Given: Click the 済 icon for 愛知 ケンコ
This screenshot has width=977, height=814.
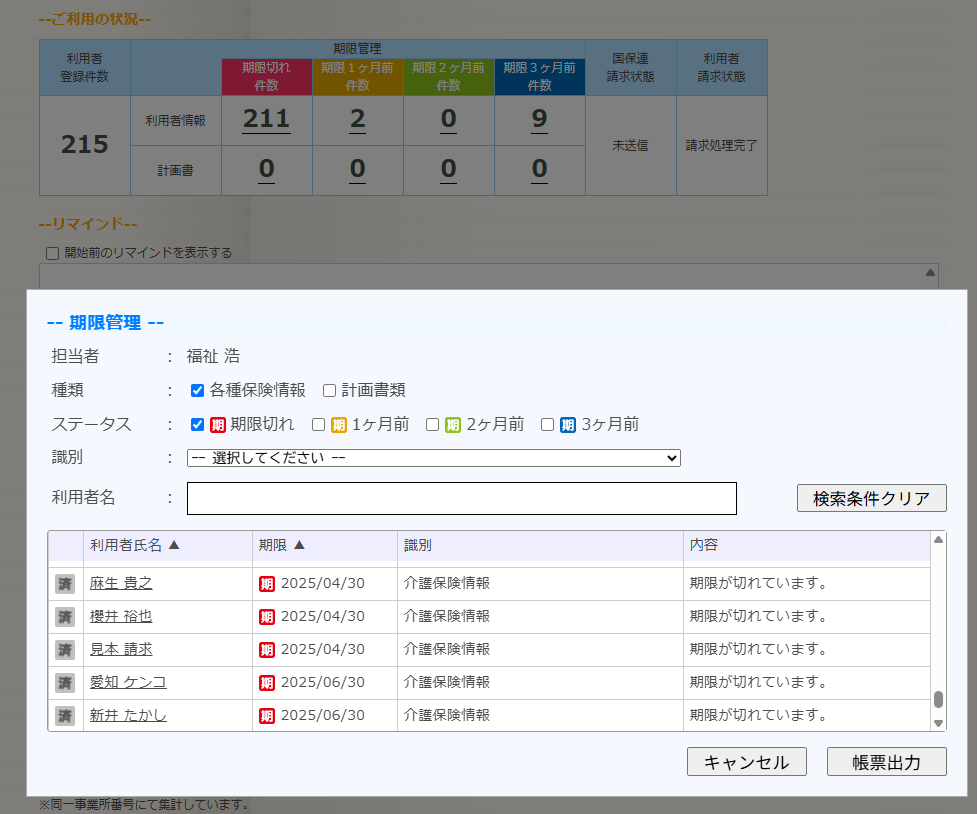Looking at the screenshot, I should [64, 682].
